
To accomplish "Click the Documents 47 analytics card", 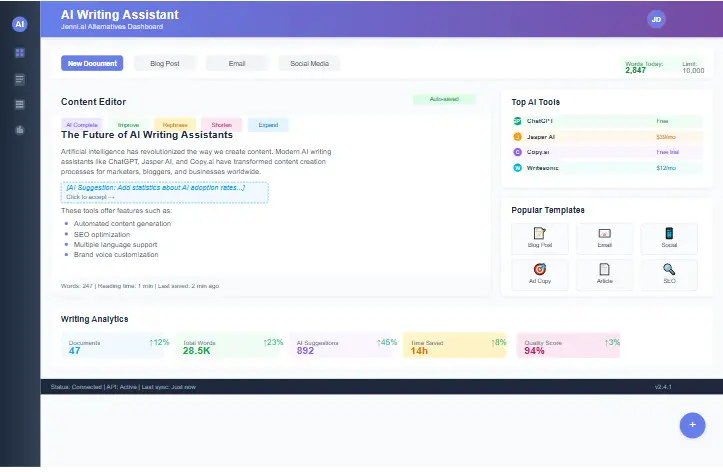I will pyautogui.click(x=113, y=346).
